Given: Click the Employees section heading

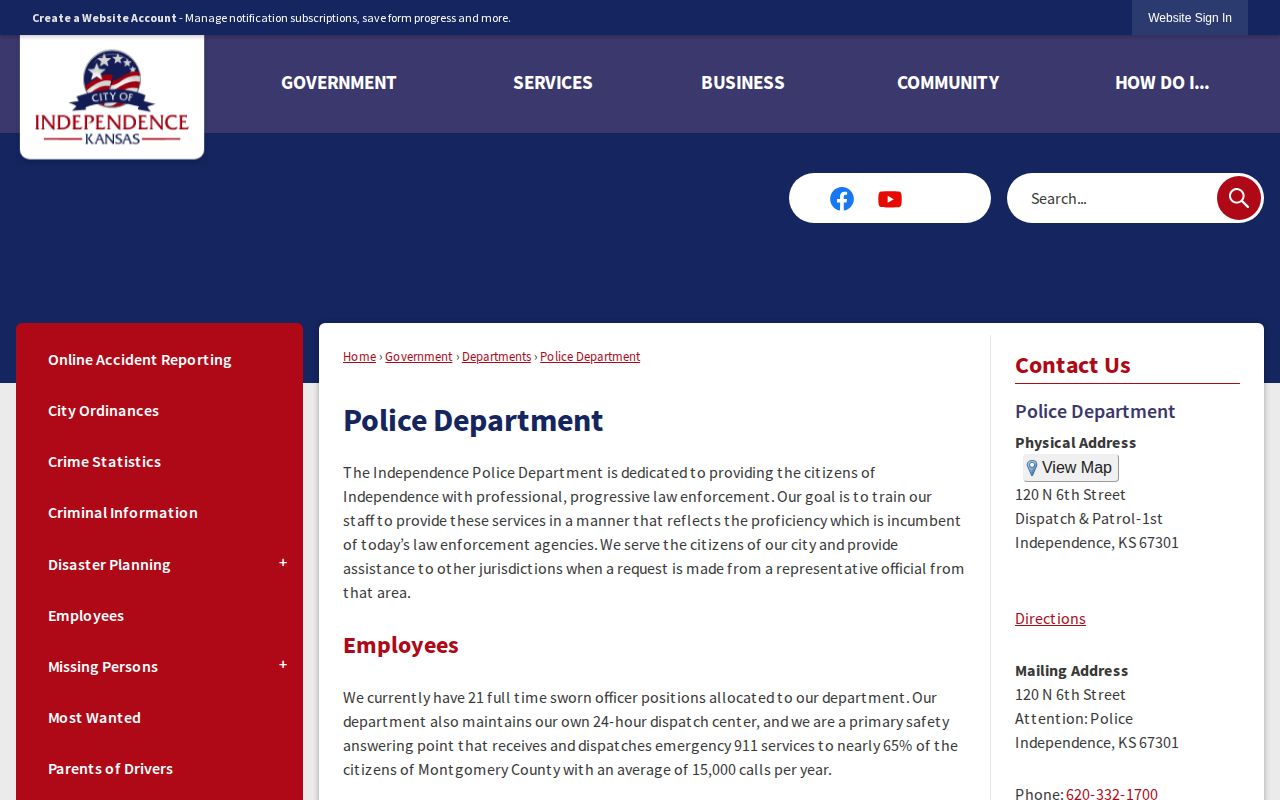Looking at the screenshot, I should (401, 646).
